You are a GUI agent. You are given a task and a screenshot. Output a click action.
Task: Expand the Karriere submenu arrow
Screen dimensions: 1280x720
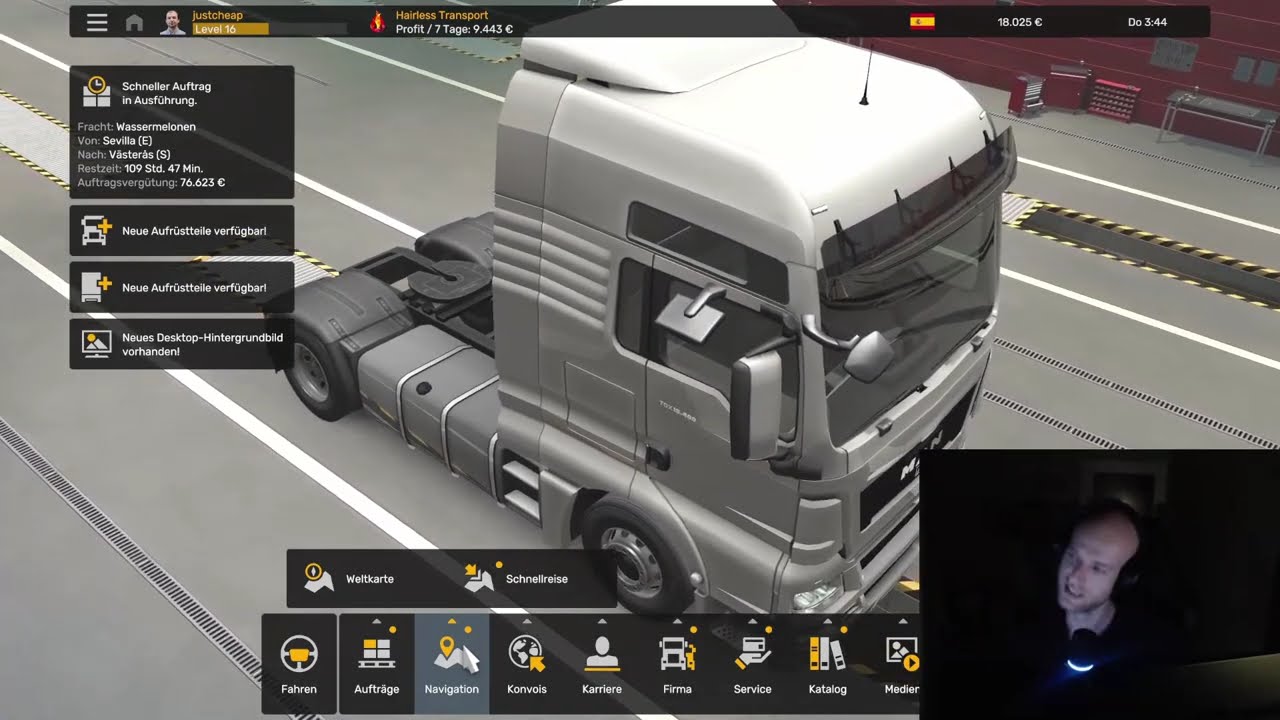pyautogui.click(x=602, y=621)
